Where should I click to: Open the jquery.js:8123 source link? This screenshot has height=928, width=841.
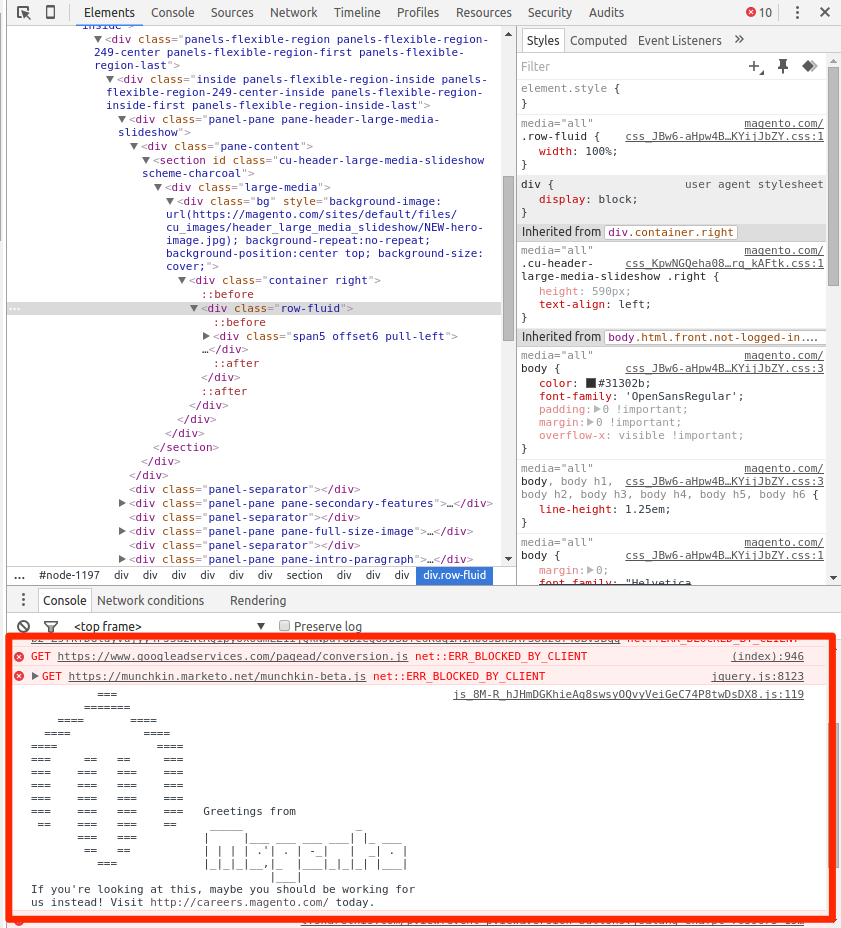coord(758,676)
